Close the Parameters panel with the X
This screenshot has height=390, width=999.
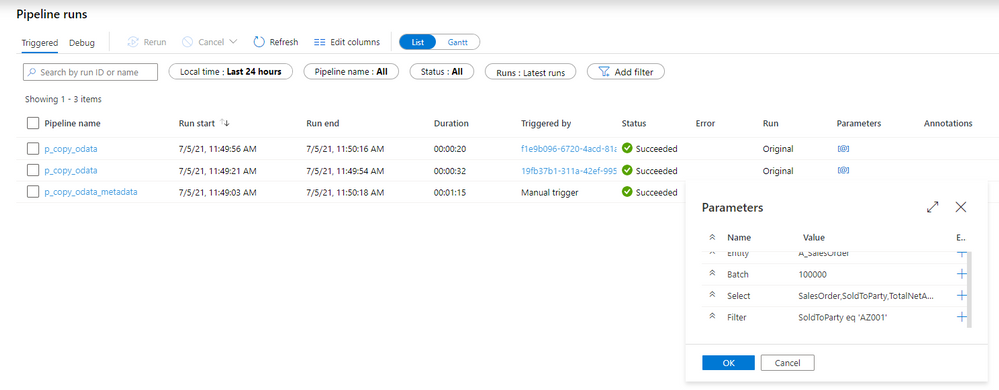point(961,207)
